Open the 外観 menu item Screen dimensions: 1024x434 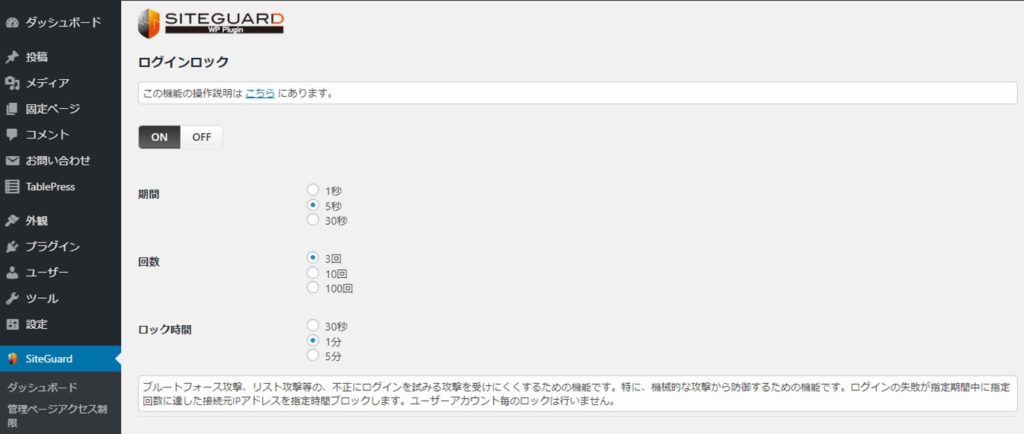pyautogui.click(x=60, y=221)
